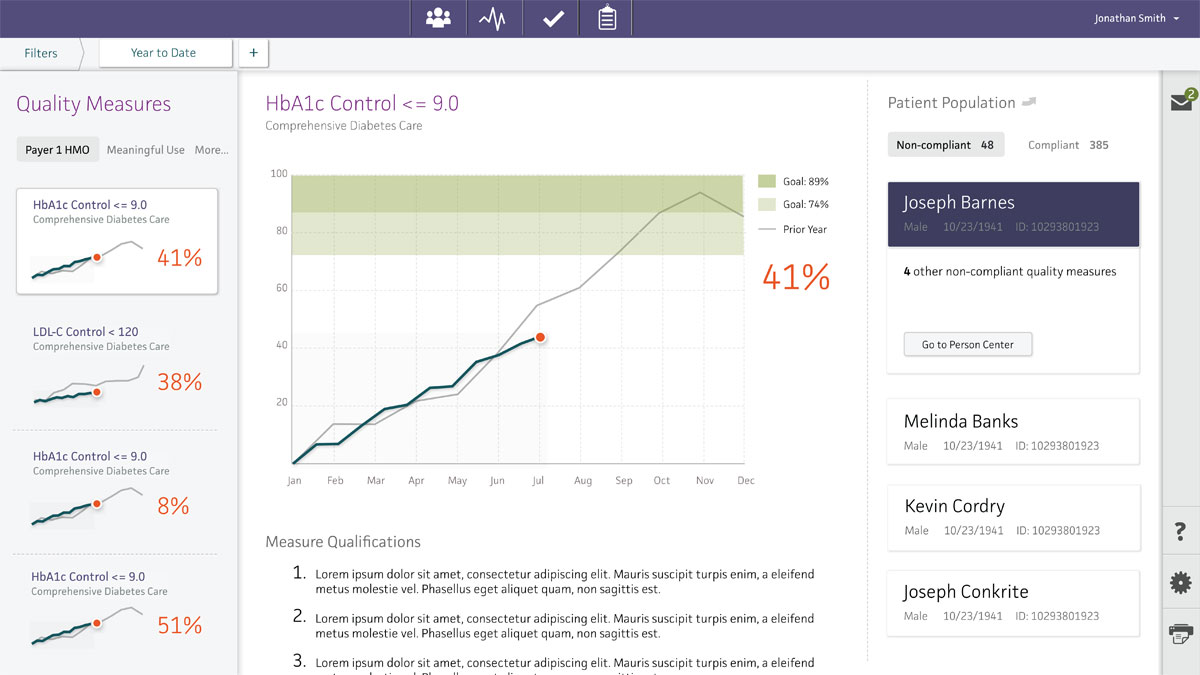Expand the Filters breadcrumb panel
Screen dimensions: 1200x675
pyautogui.click(x=41, y=53)
